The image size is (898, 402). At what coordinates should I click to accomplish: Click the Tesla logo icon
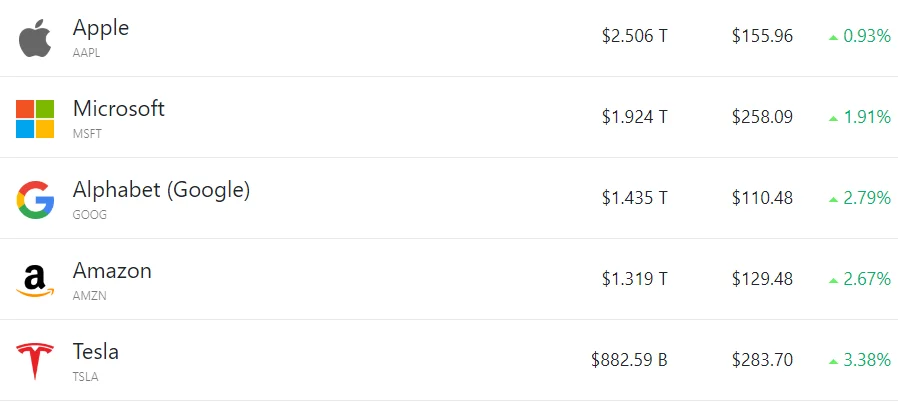pos(35,361)
